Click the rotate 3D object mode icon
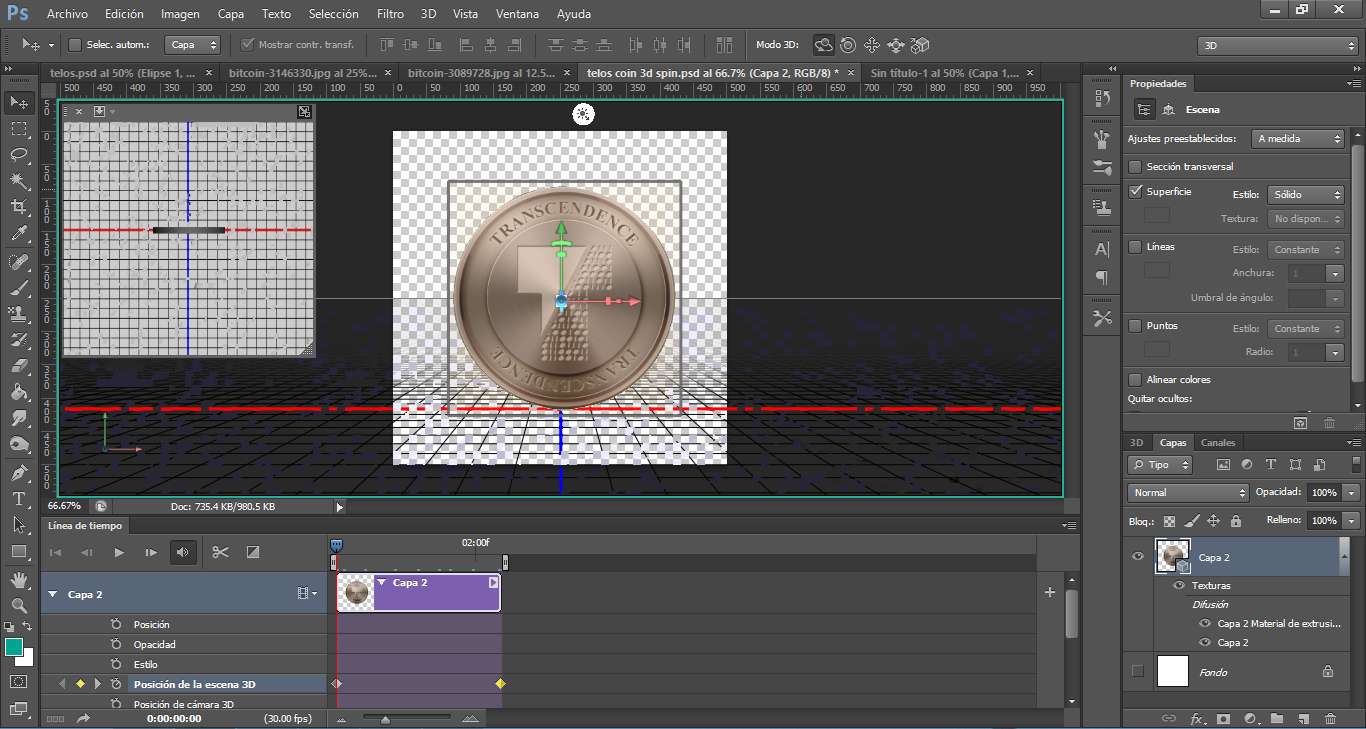1366x729 pixels. click(x=823, y=45)
